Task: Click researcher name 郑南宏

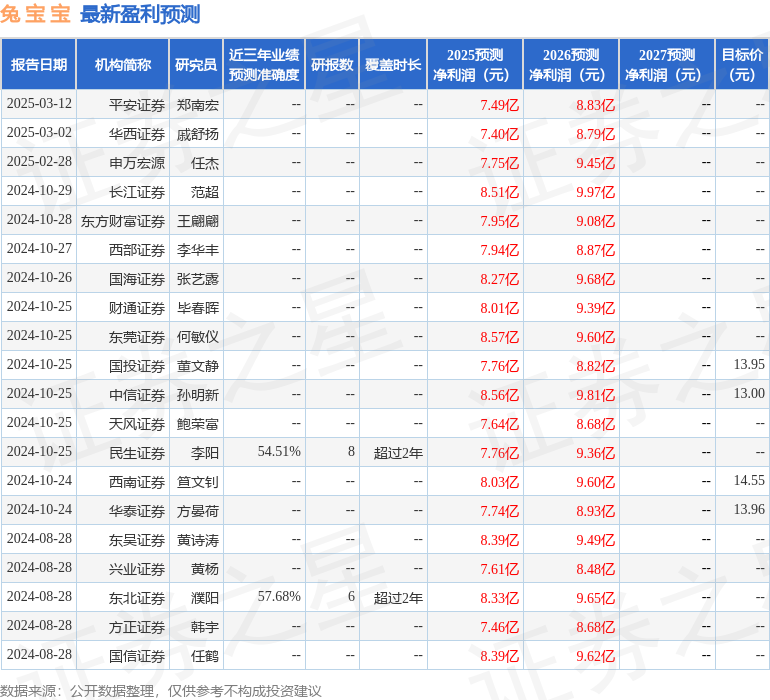Action: (197, 105)
